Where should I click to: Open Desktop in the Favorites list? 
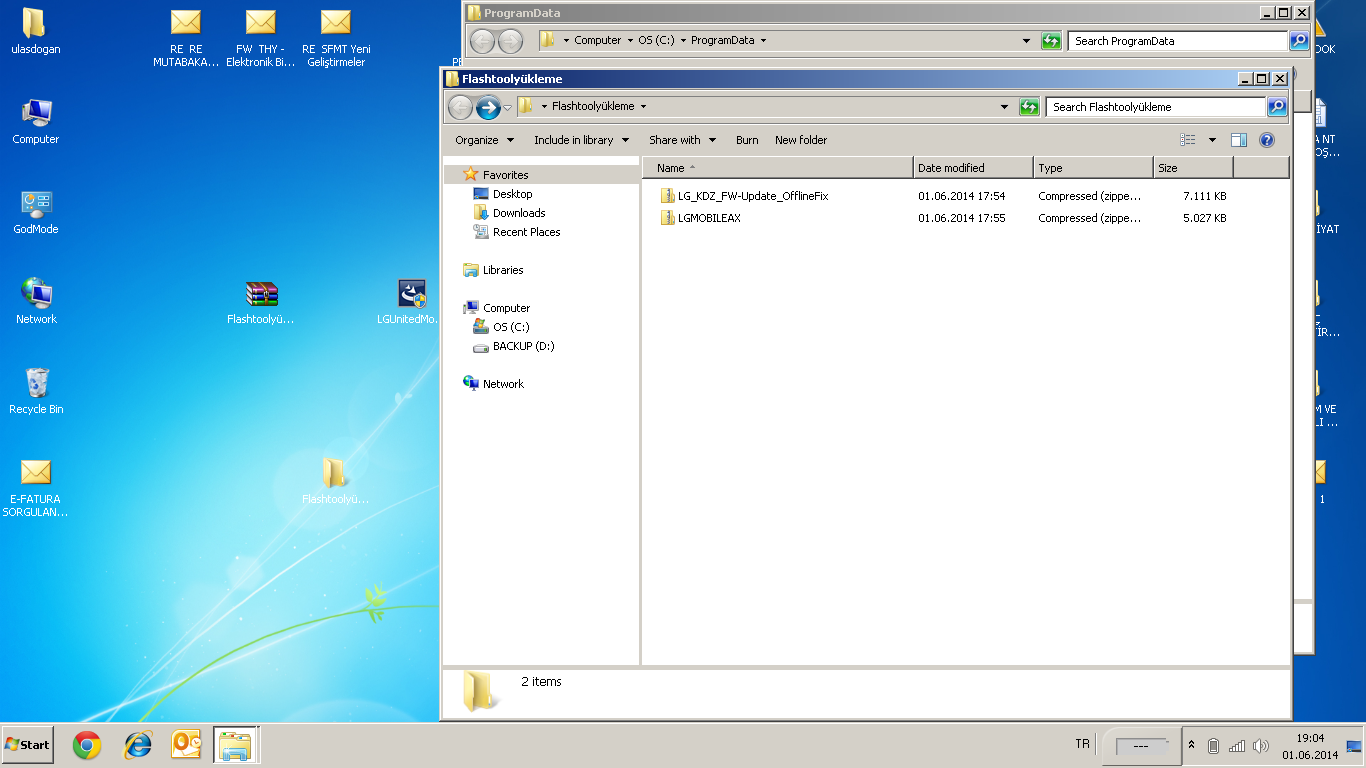pyautogui.click(x=512, y=194)
